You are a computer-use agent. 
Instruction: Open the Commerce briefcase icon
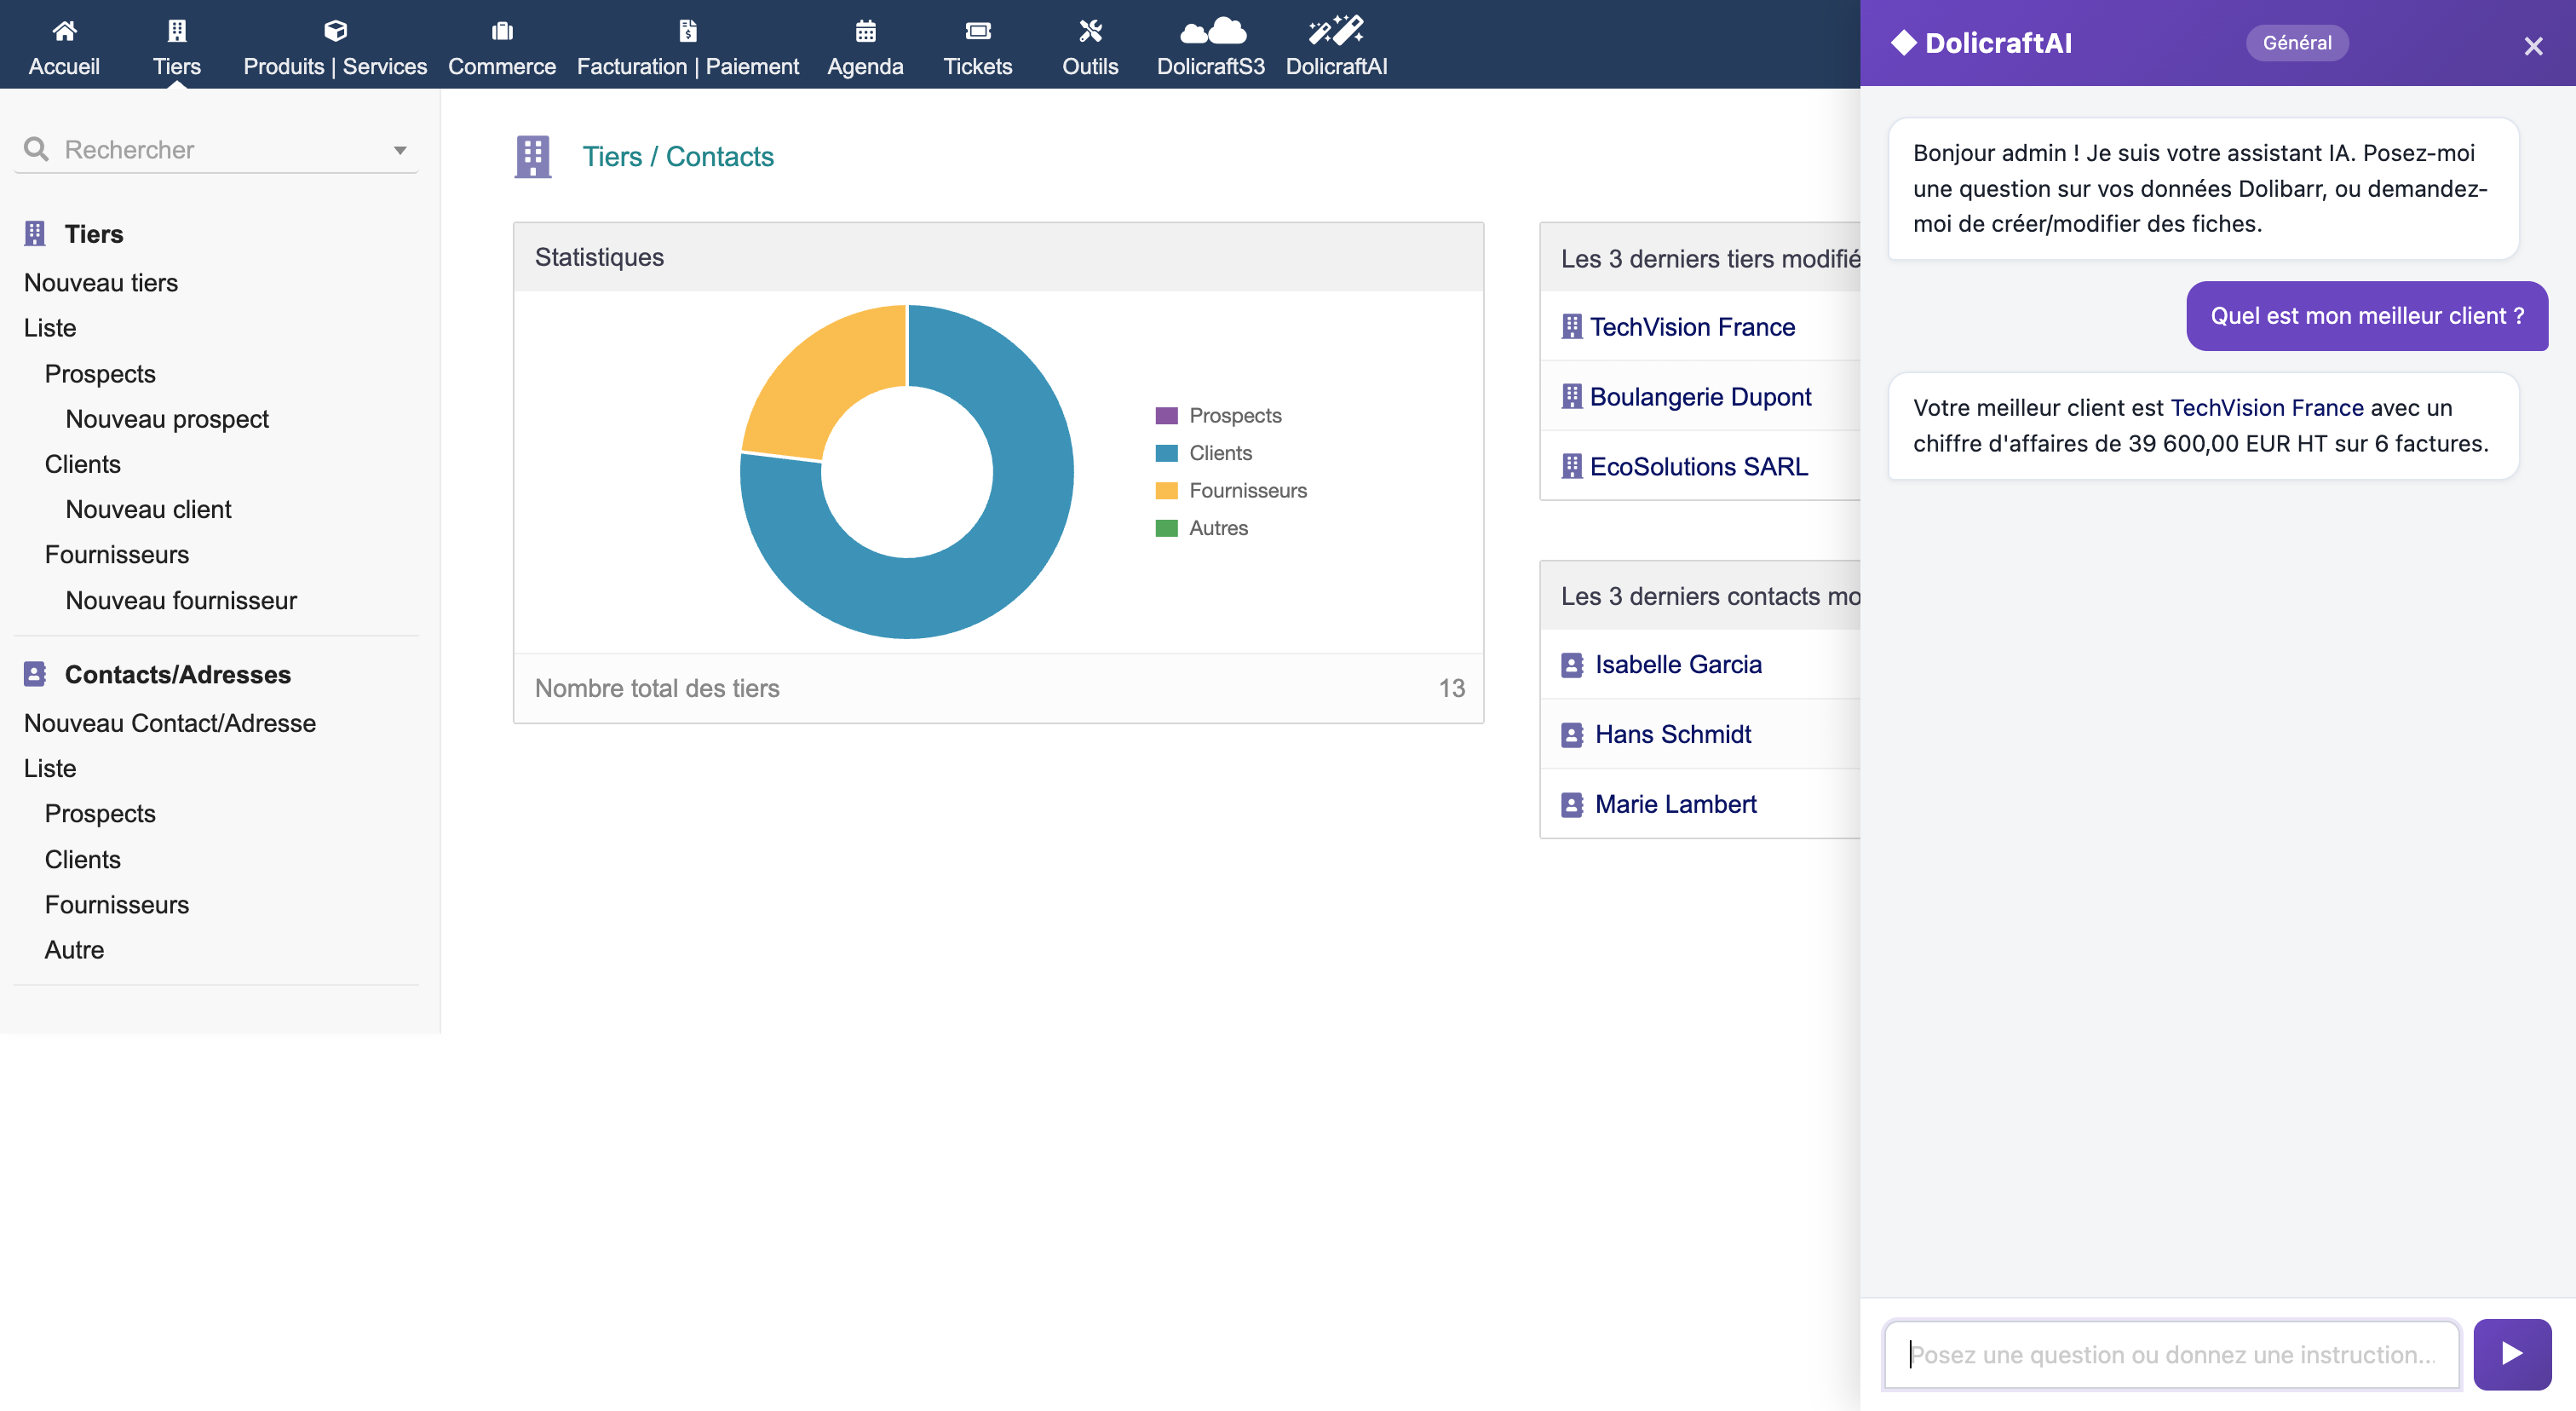(502, 31)
